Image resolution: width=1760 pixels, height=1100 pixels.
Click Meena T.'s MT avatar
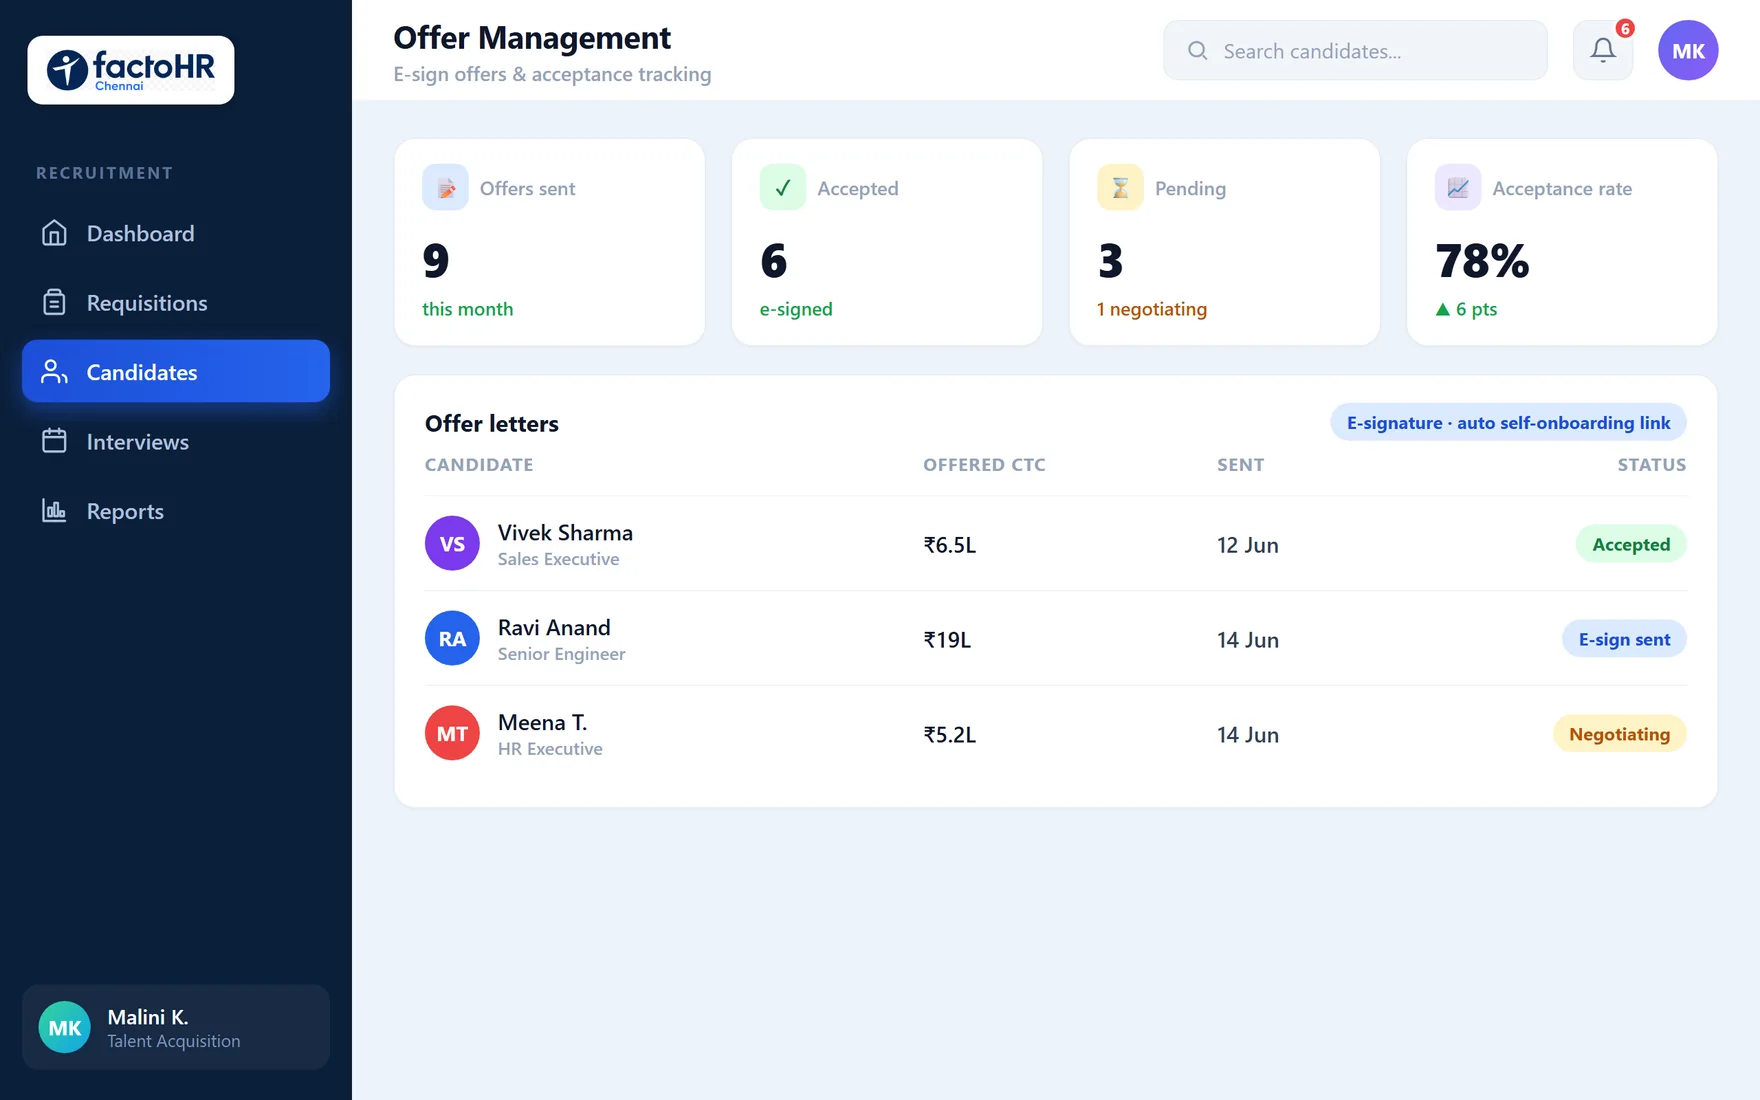(452, 733)
